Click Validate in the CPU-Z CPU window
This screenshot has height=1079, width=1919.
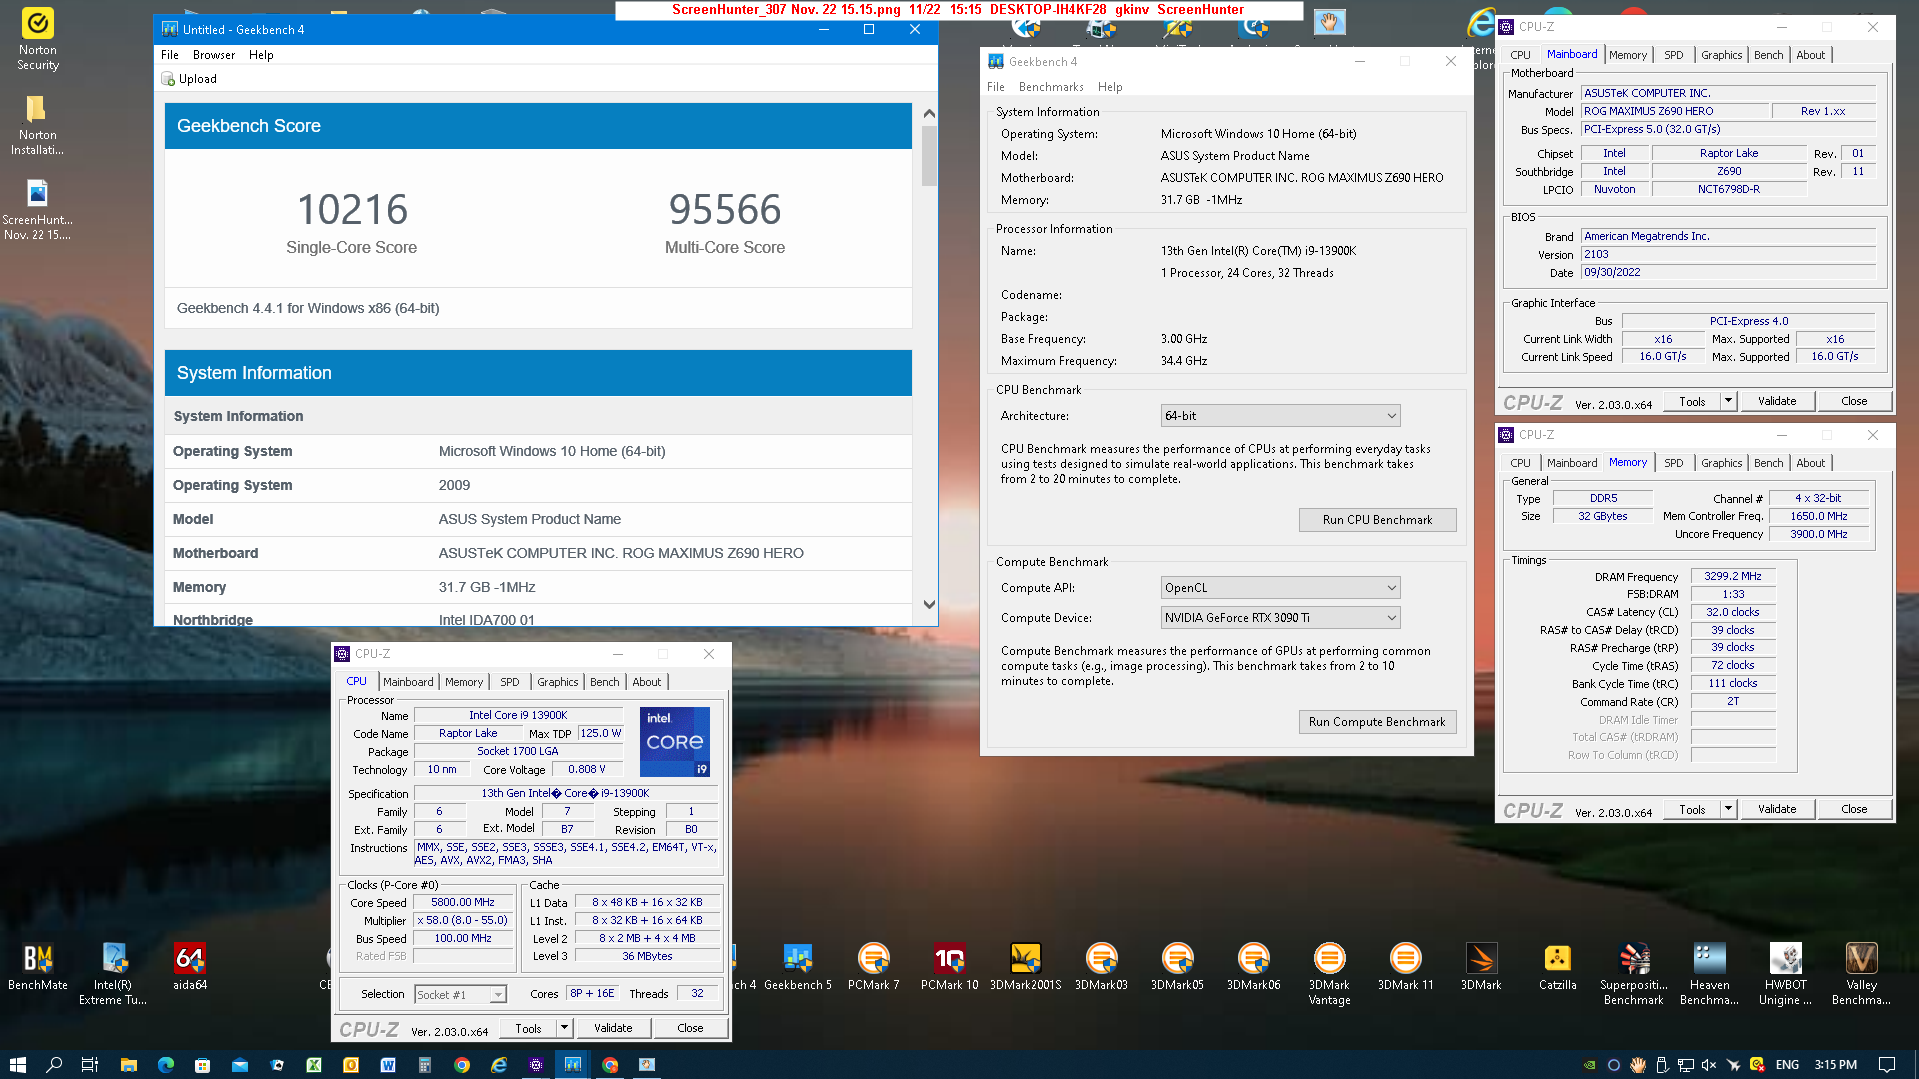(x=613, y=1028)
